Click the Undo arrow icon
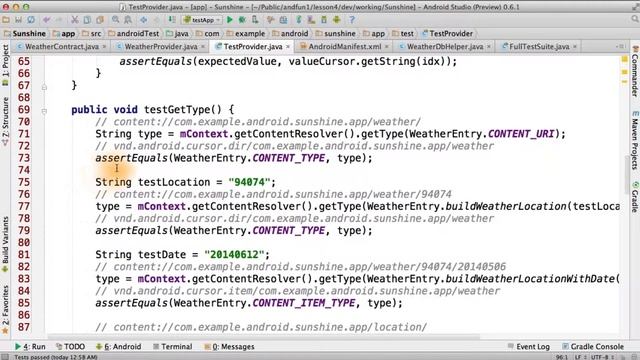The height and width of the screenshot is (360, 640). tap(47, 20)
